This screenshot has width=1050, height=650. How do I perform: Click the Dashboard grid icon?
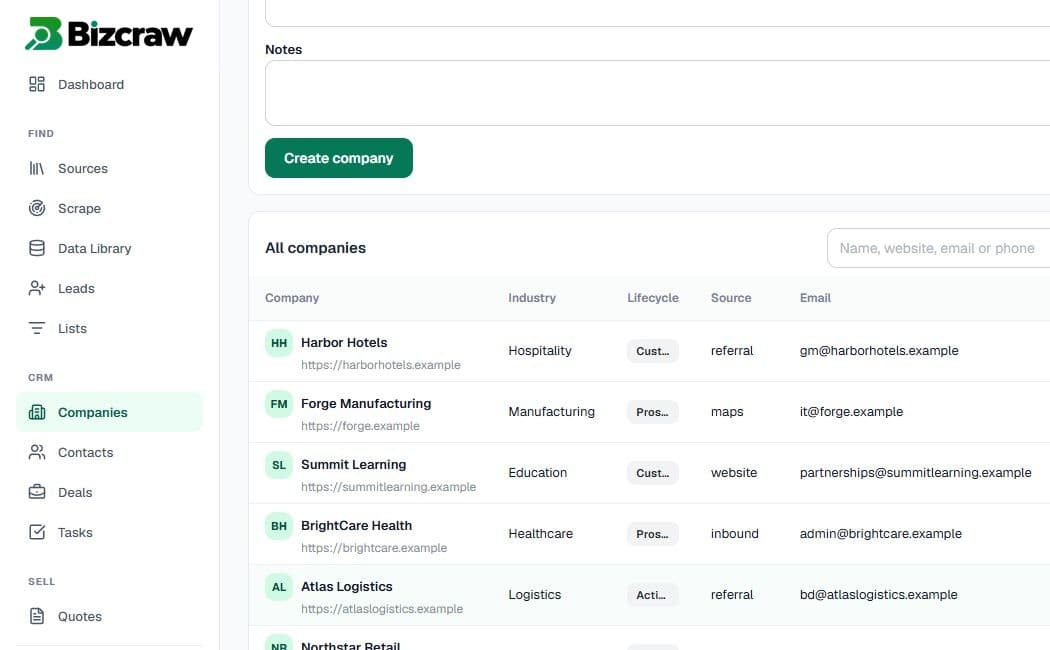coord(37,84)
